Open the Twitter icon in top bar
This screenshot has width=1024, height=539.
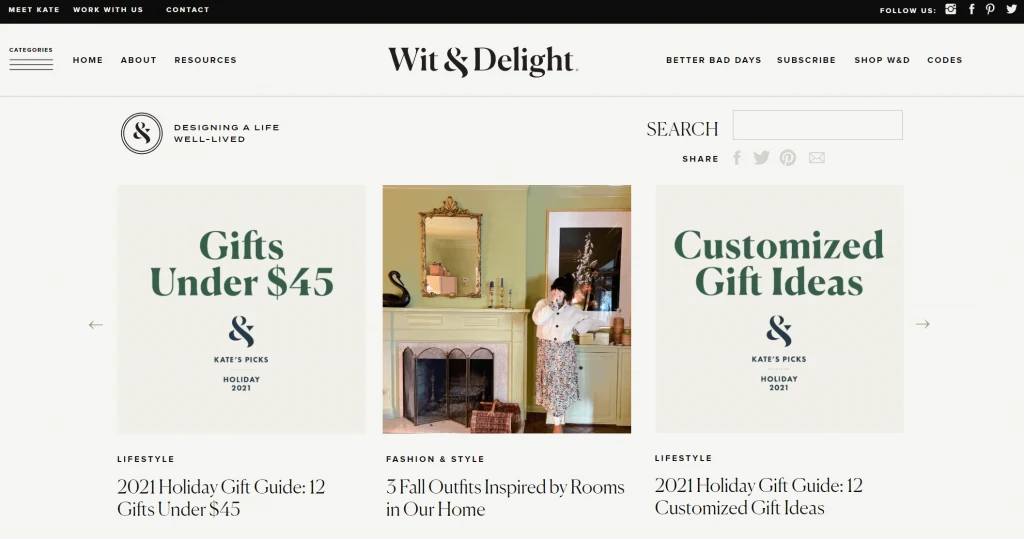pos(1011,9)
